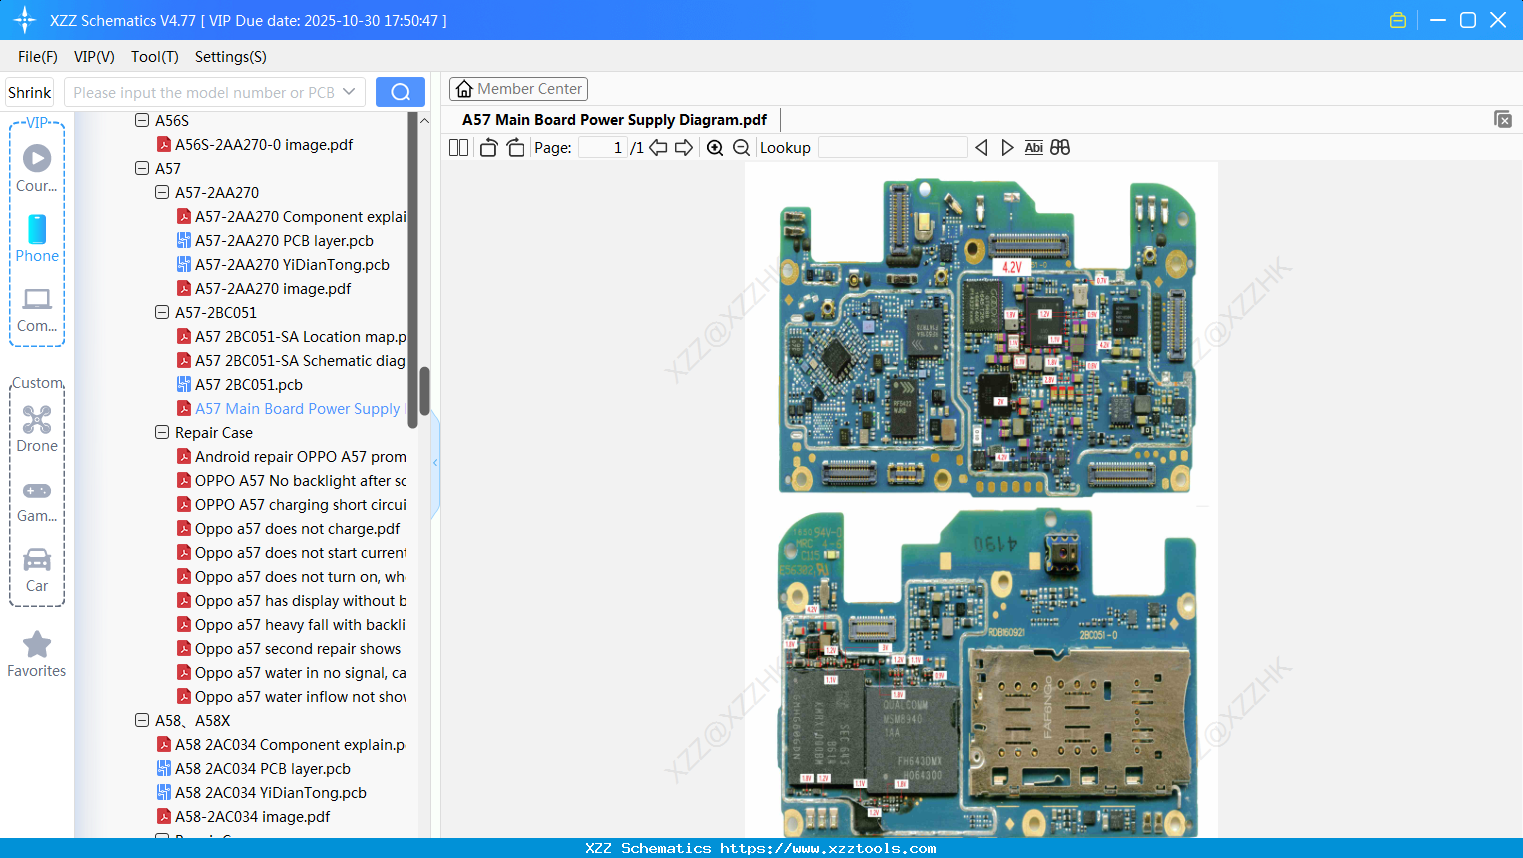Image resolution: width=1523 pixels, height=858 pixels.
Task: Rotate the PDF page clockwise
Action: click(515, 146)
